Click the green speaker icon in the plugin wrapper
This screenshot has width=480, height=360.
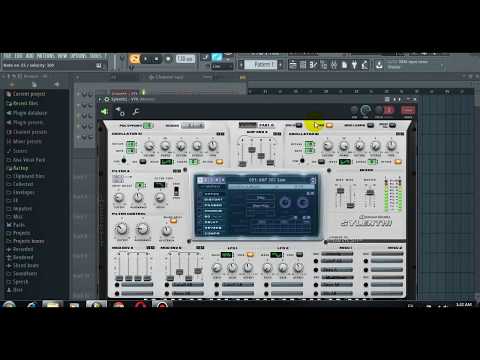(105, 112)
